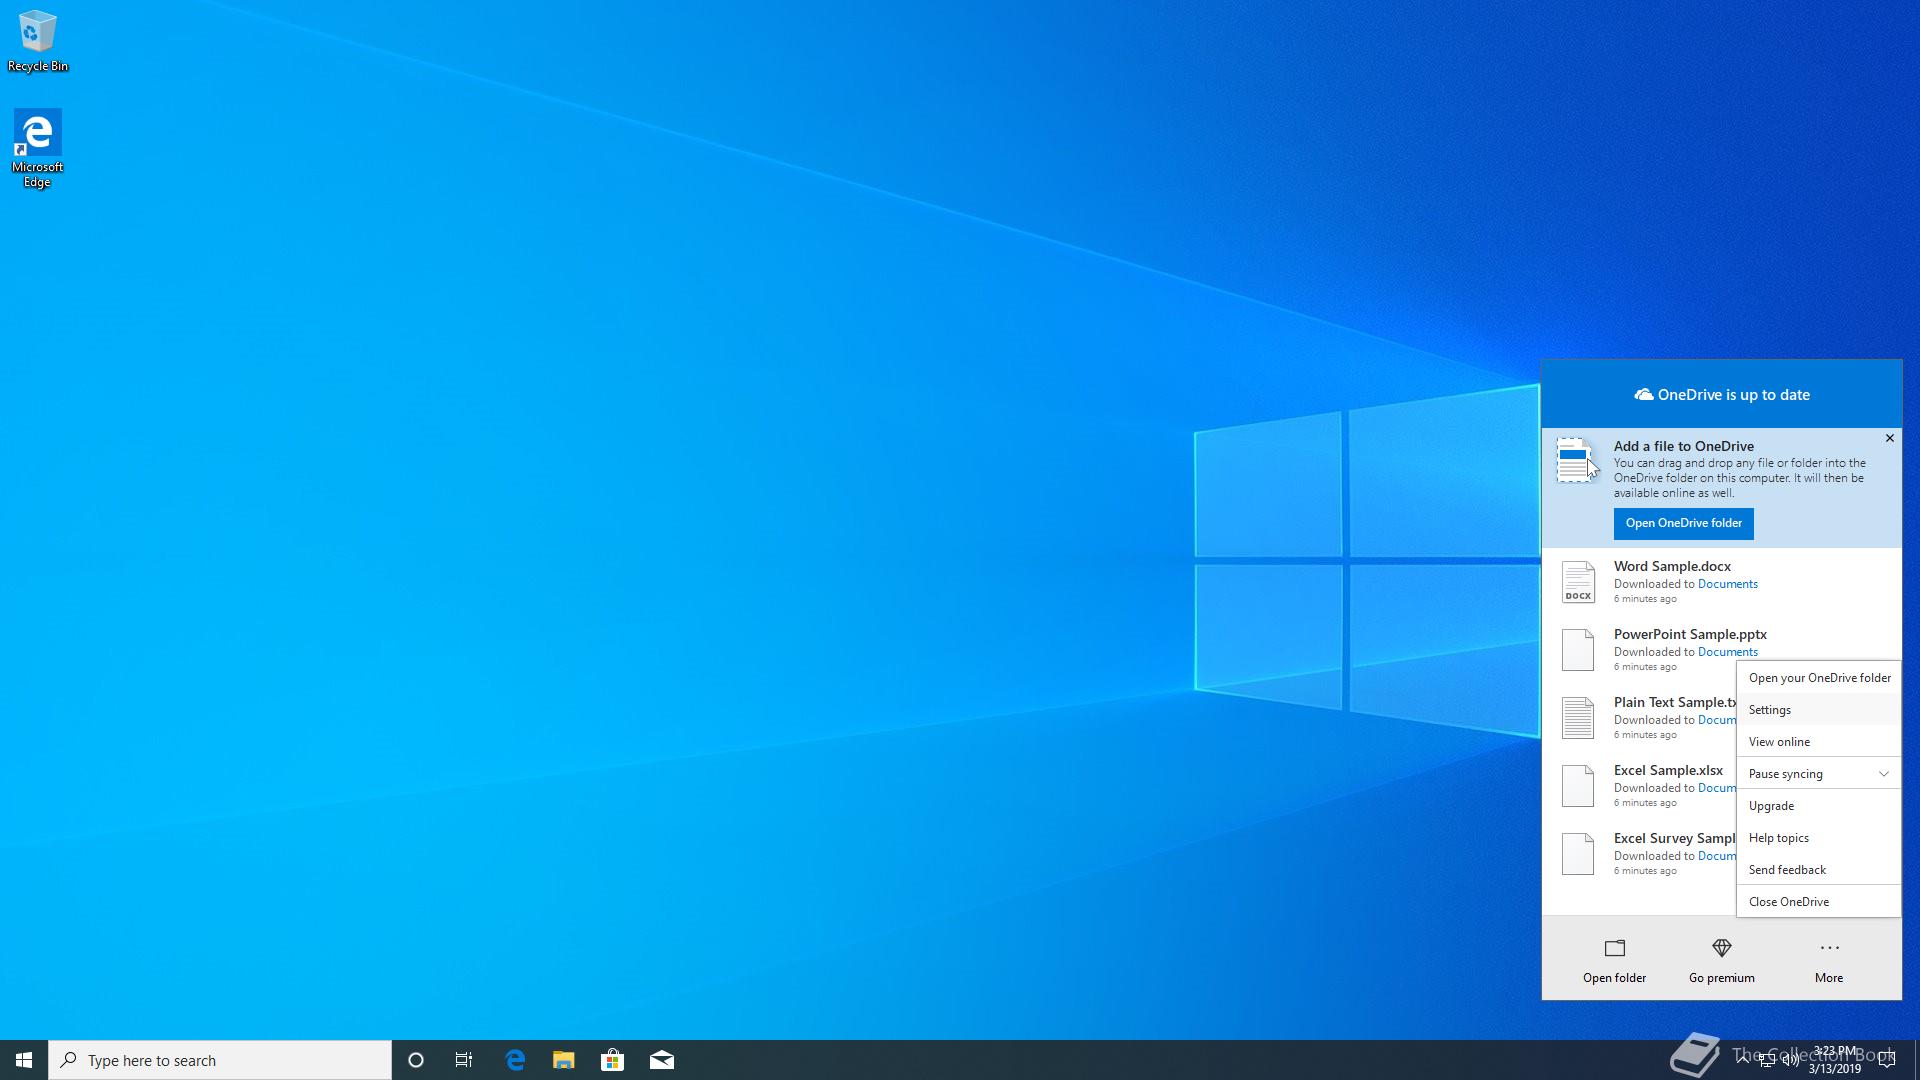Open the Recycle Bin desktop icon
This screenshot has width=1920, height=1080.
[38, 42]
